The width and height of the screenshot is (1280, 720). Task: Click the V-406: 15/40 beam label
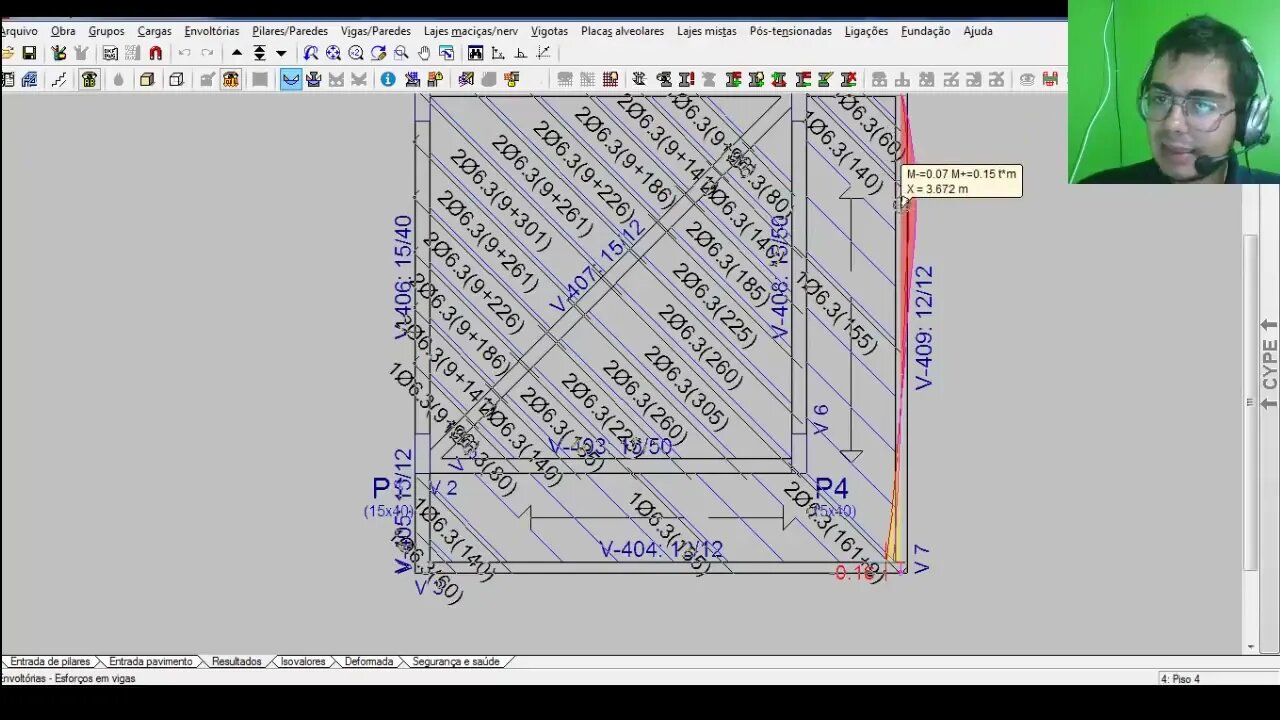403,278
